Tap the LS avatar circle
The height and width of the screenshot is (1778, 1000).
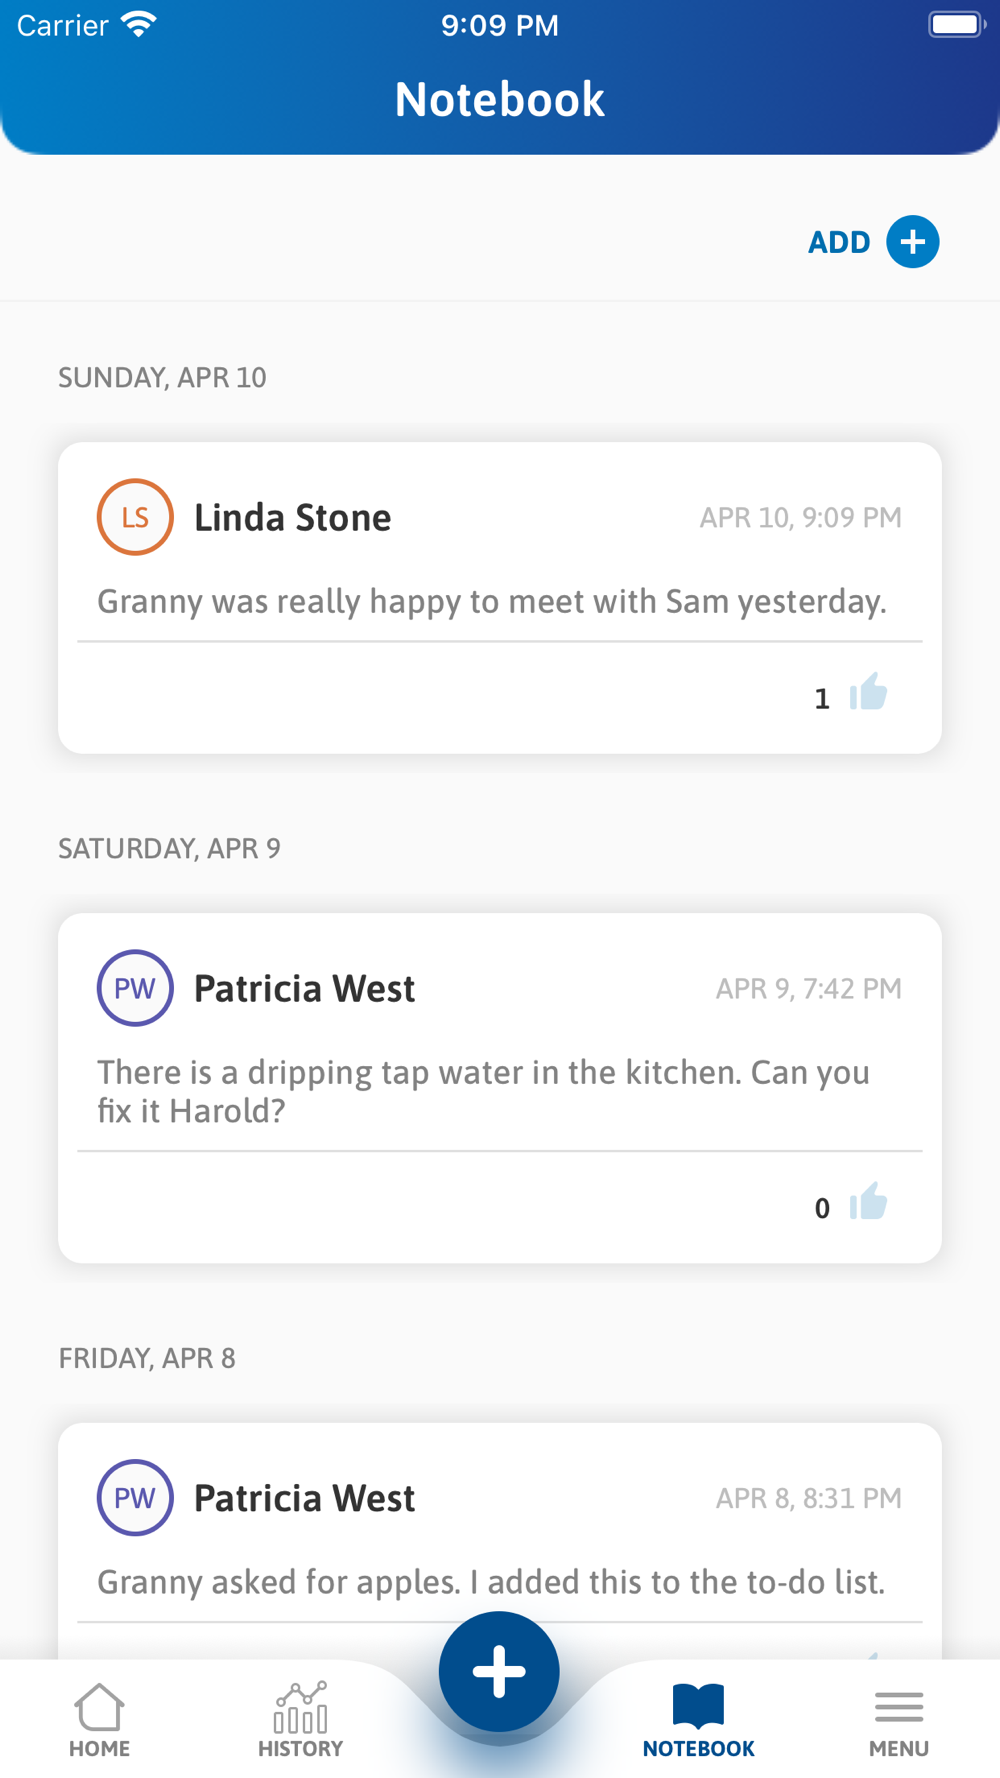(135, 517)
